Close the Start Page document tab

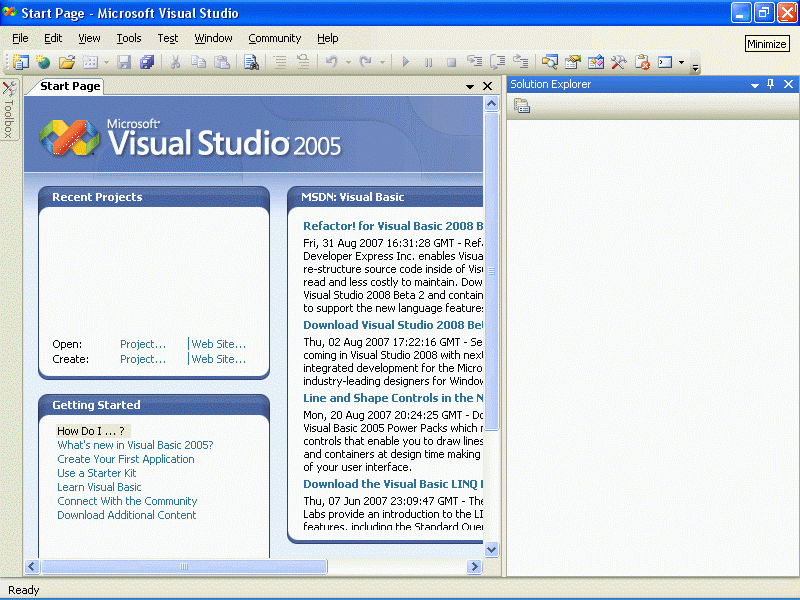pyautogui.click(x=487, y=86)
